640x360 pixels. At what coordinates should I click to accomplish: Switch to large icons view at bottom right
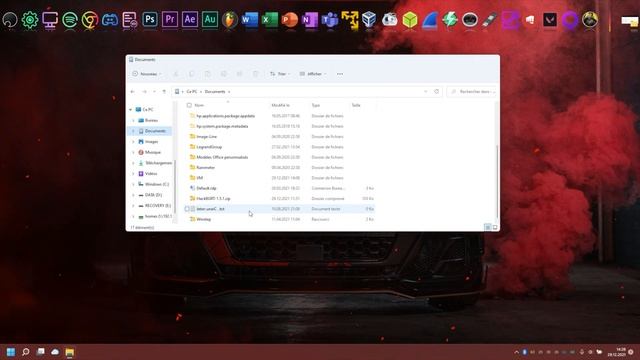[x=495, y=227]
